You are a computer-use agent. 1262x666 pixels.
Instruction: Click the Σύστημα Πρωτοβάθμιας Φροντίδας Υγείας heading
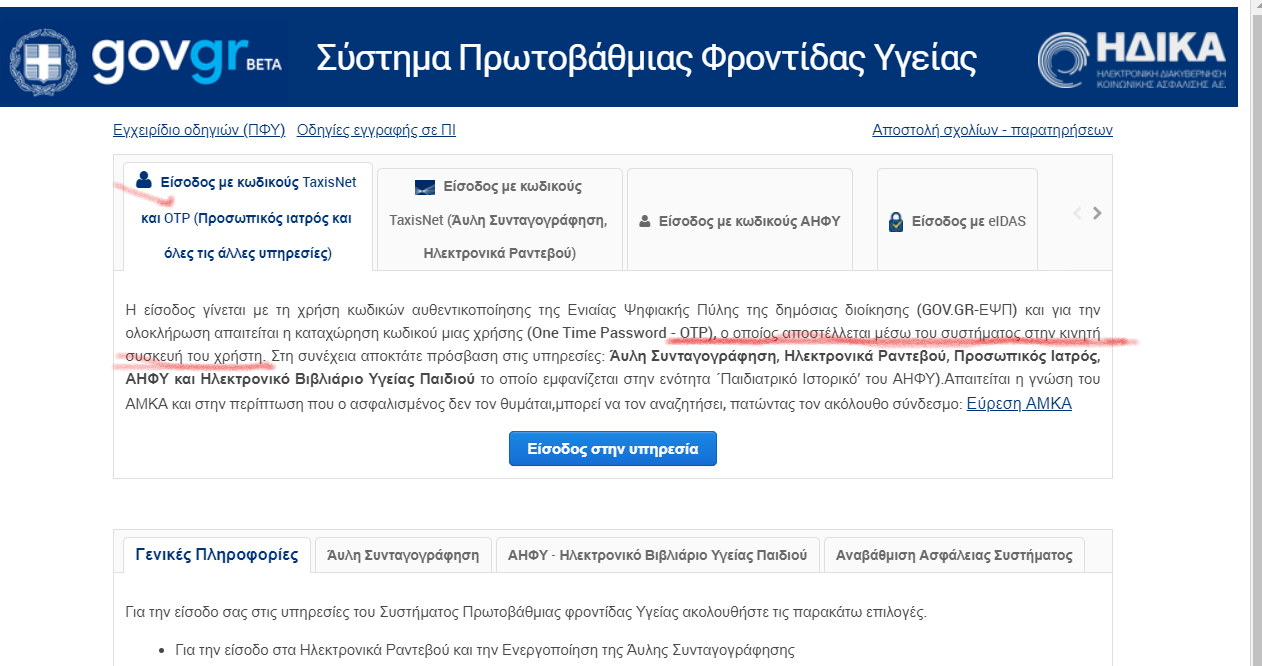(646, 59)
